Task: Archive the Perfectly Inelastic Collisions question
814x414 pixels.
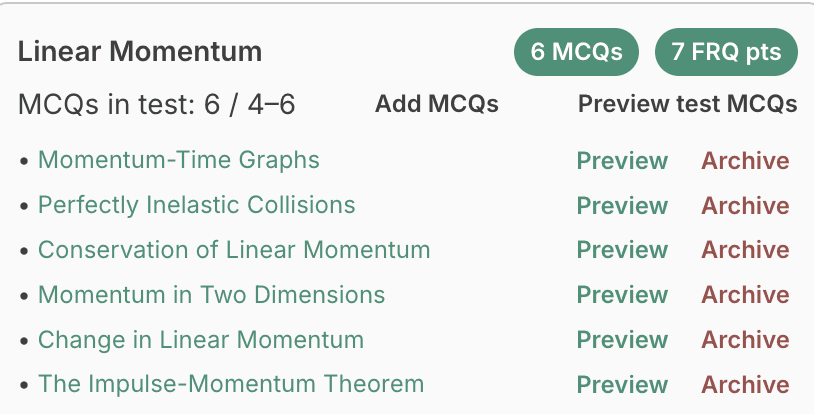Action: pos(745,206)
